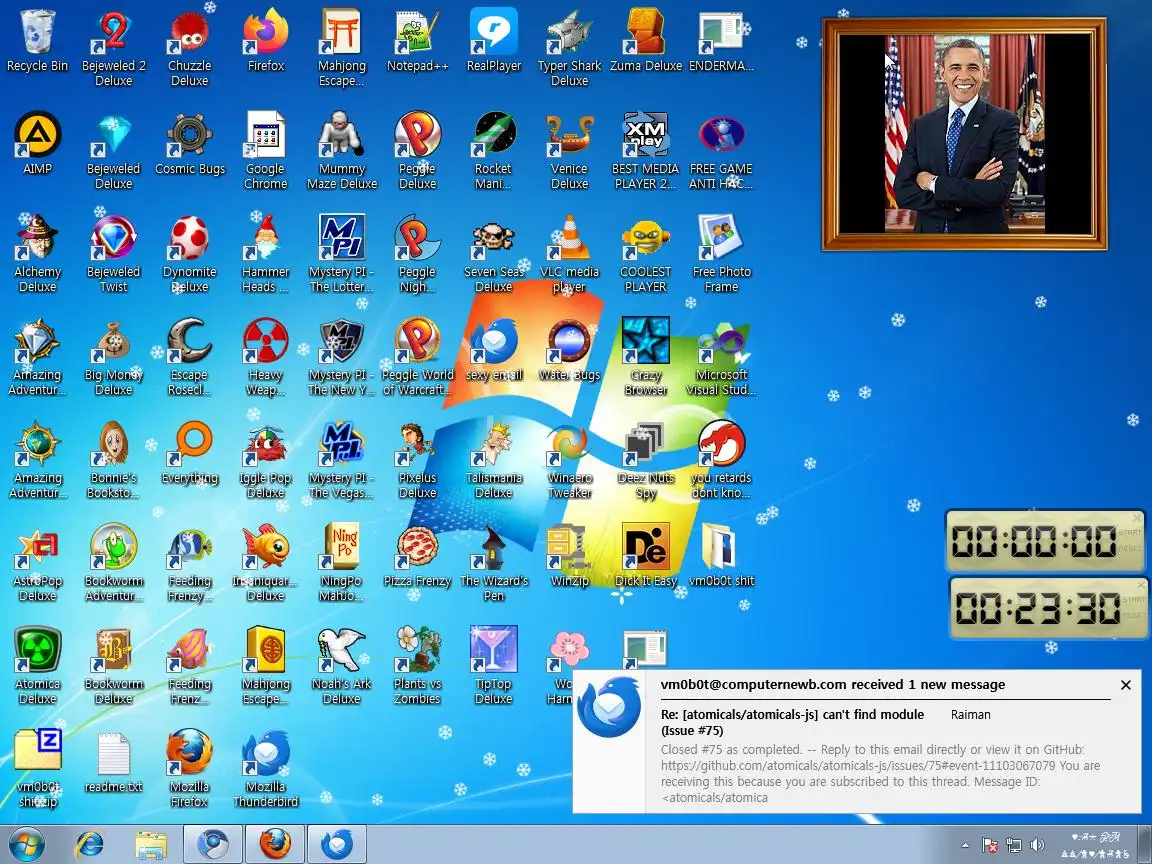Image resolution: width=1152 pixels, height=864 pixels.
Task: Switch to Firefox taskbar button
Action: point(274,844)
